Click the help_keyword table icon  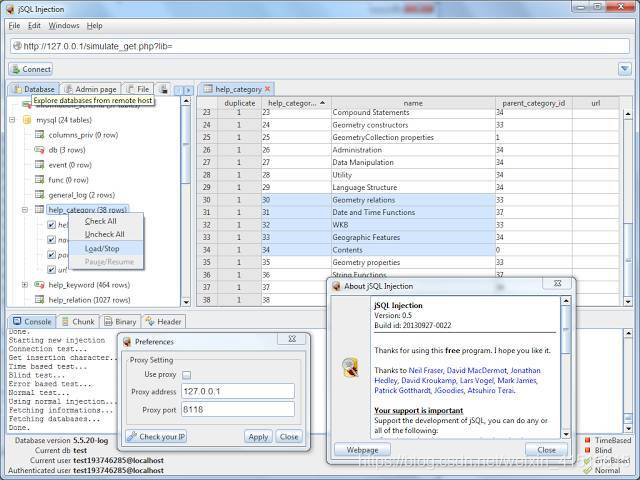[x=40, y=284]
